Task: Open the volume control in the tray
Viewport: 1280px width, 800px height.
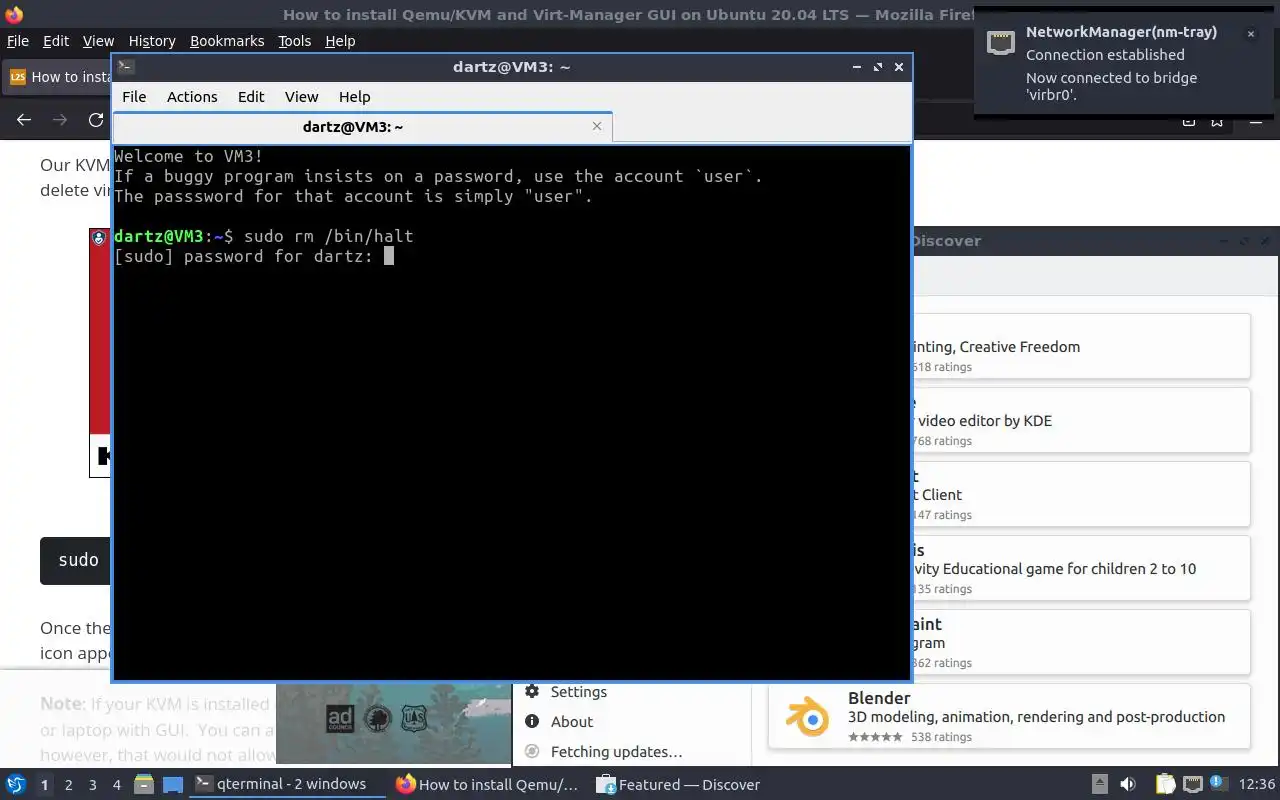Action: (x=1128, y=784)
